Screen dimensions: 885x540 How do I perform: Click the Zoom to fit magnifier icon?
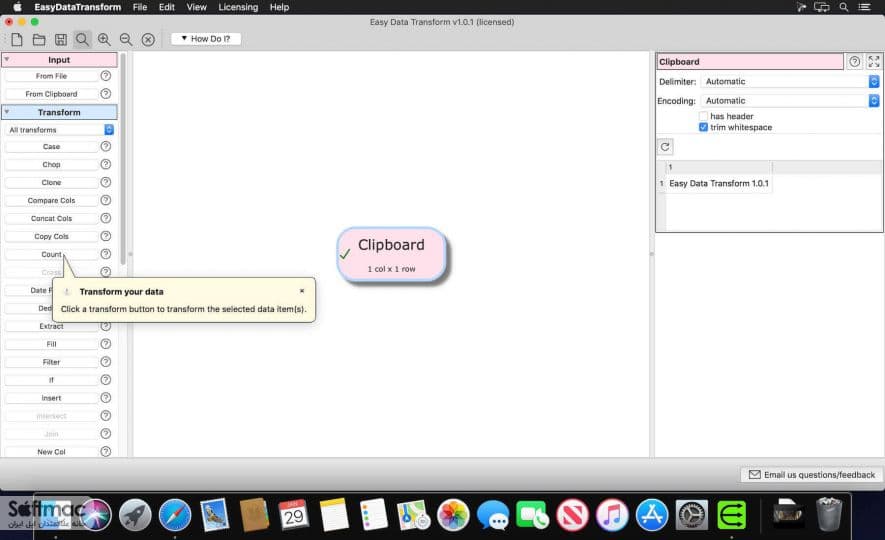tap(82, 39)
